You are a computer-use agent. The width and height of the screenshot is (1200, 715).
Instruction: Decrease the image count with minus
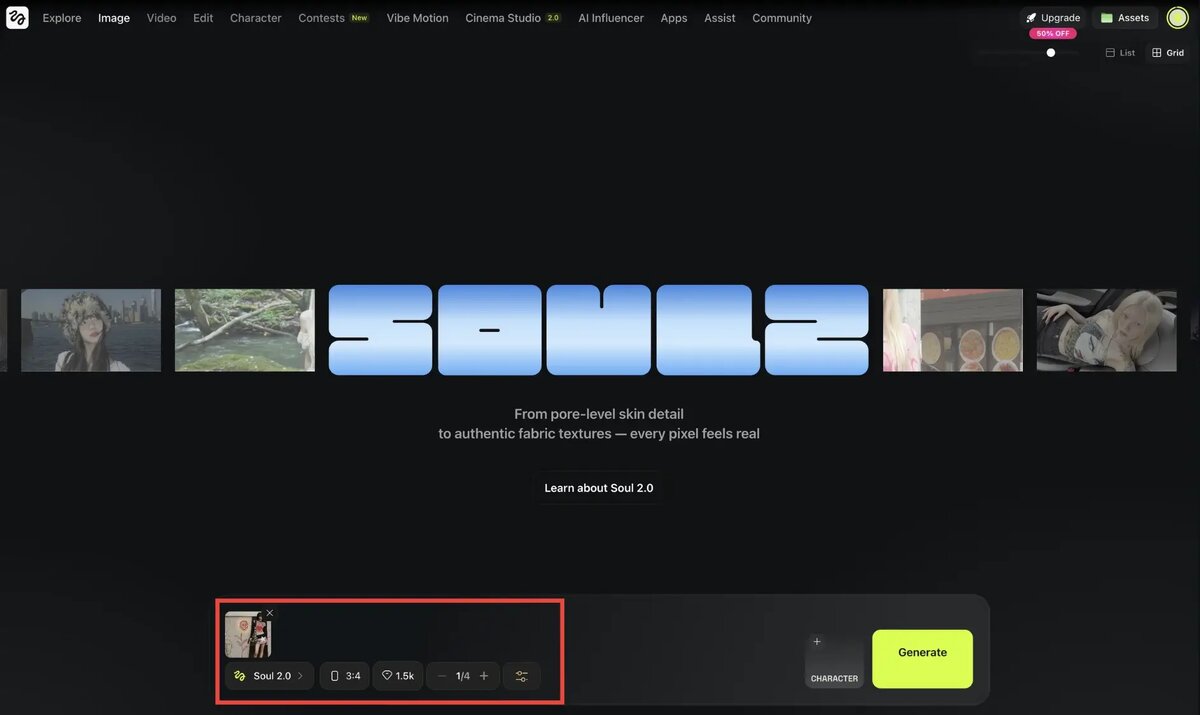[442, 676]
